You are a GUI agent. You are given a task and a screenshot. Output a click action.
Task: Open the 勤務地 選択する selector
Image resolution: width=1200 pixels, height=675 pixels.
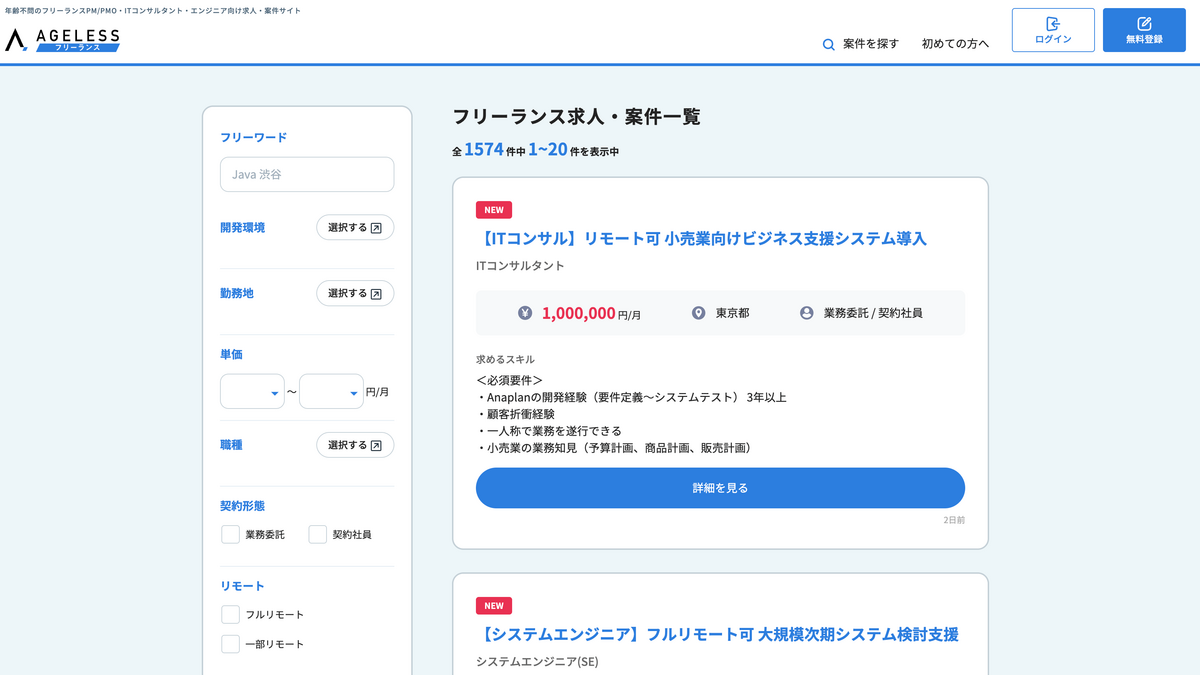355,293
